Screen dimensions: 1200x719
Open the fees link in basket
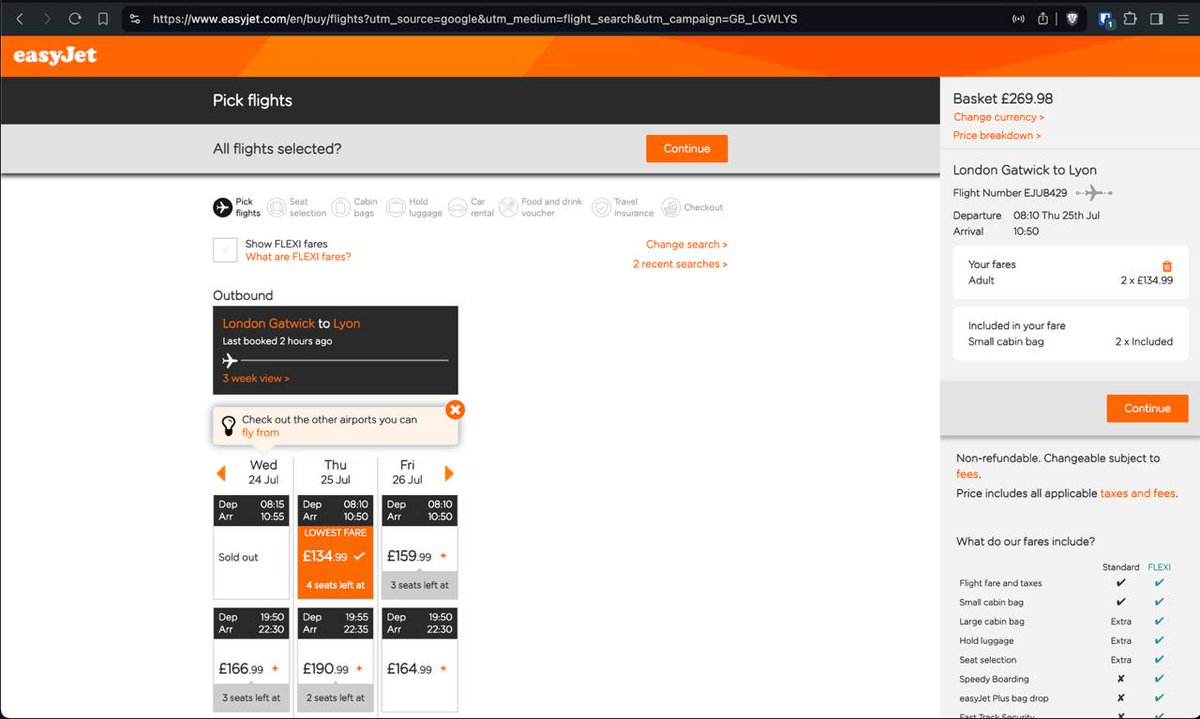click(967, 474)
